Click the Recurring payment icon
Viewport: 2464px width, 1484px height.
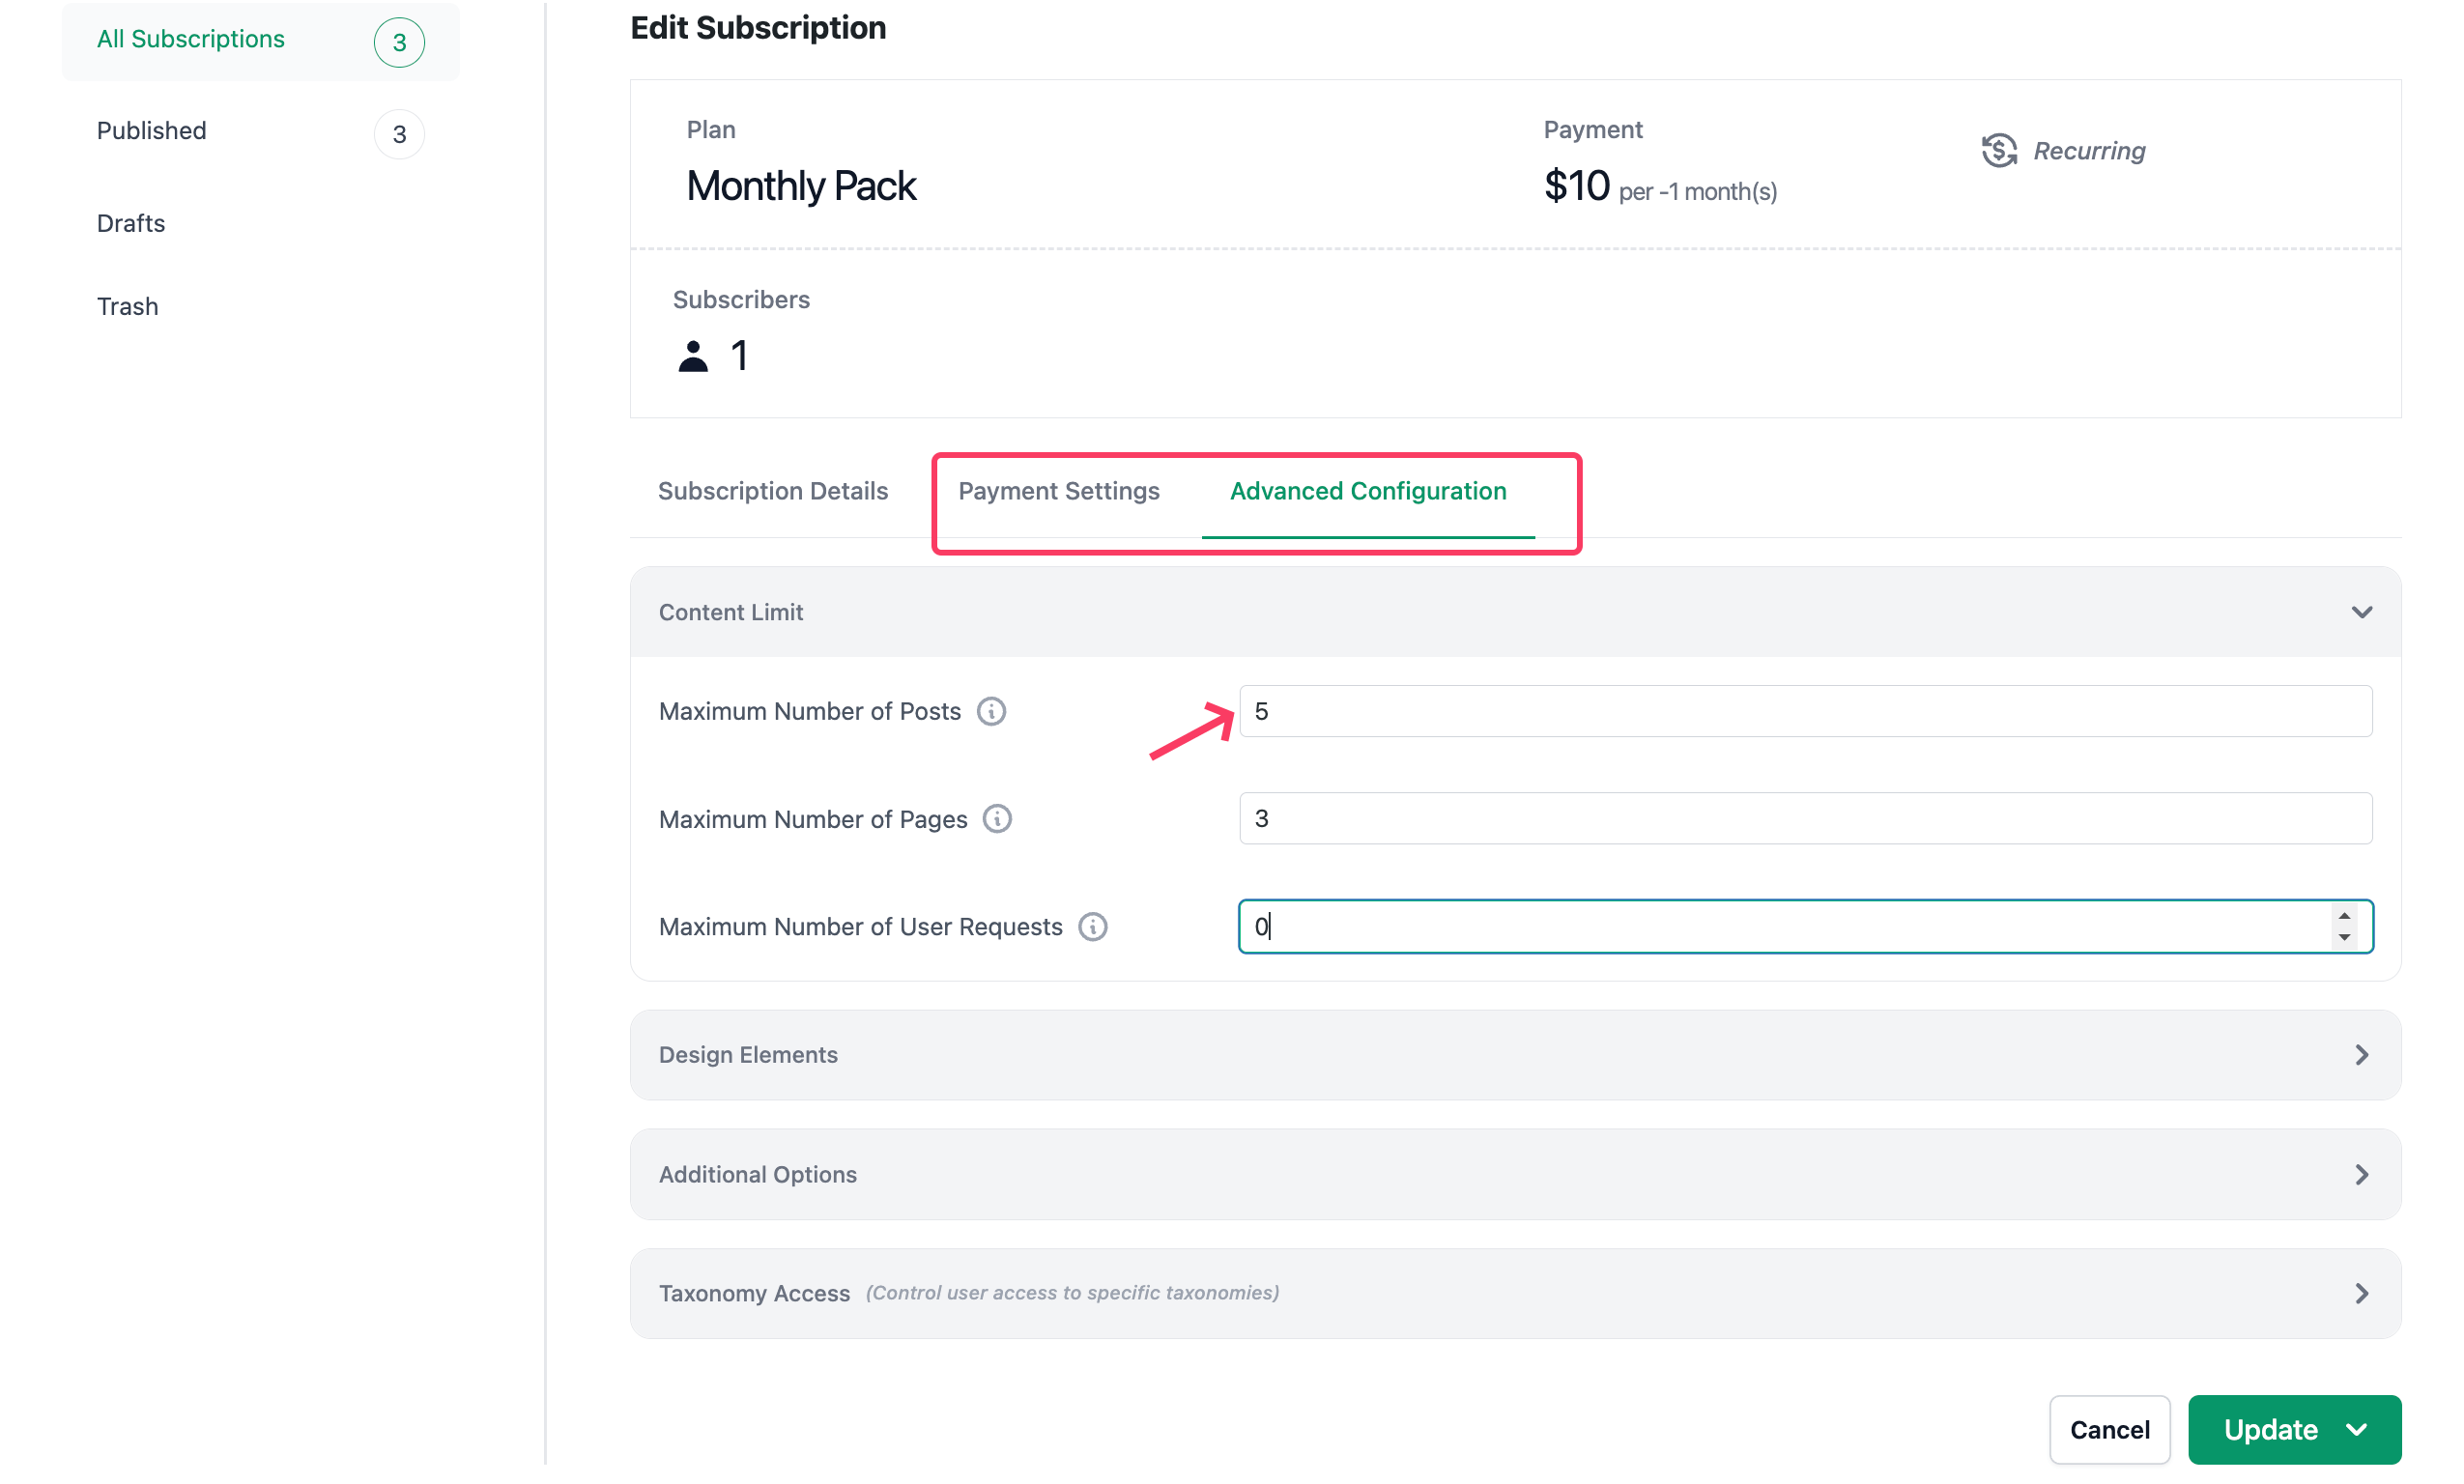pos(1999,151)
